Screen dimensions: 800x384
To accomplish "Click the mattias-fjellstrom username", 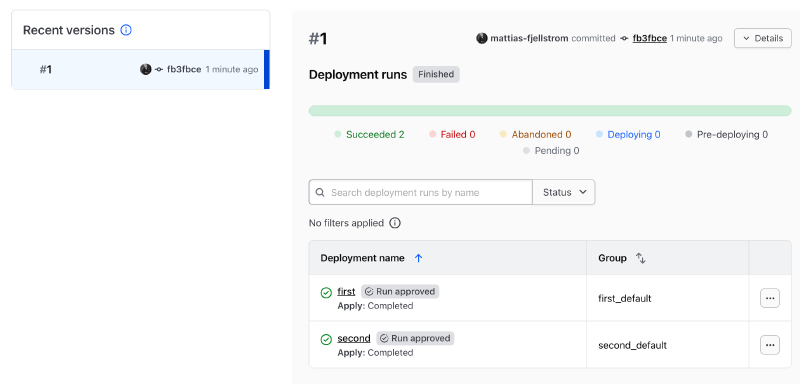I will click(x=529, y=38).
